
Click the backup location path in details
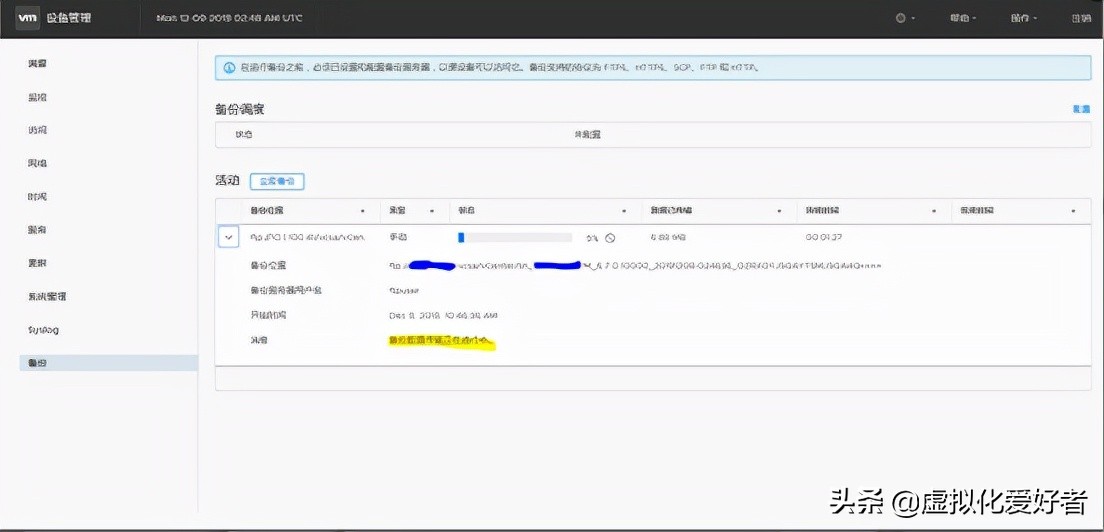coord(634,266)
